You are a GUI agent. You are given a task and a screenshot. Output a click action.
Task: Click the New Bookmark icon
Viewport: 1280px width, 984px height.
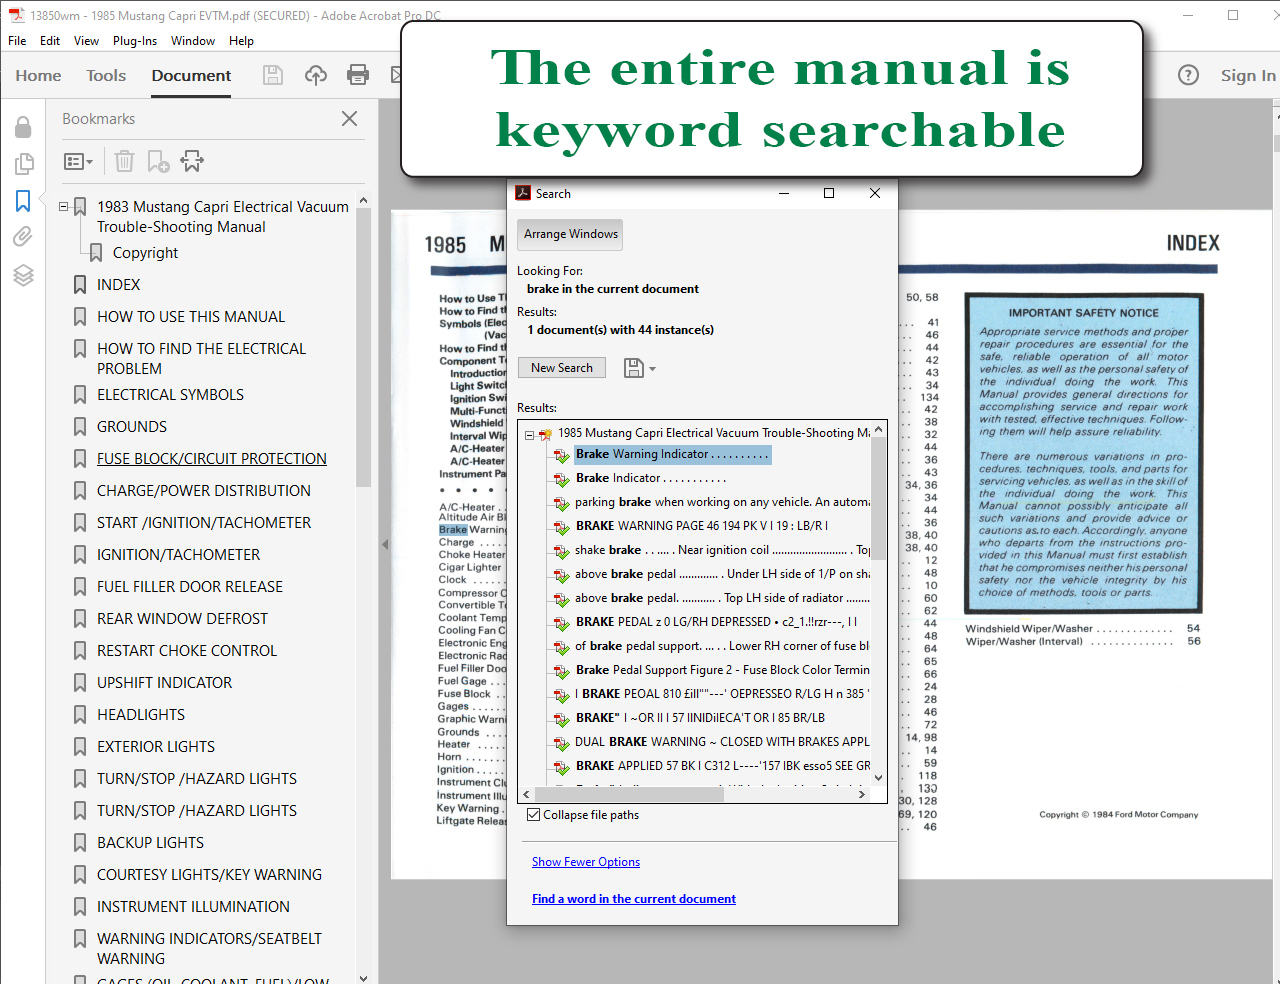click(x=158, y=161)
